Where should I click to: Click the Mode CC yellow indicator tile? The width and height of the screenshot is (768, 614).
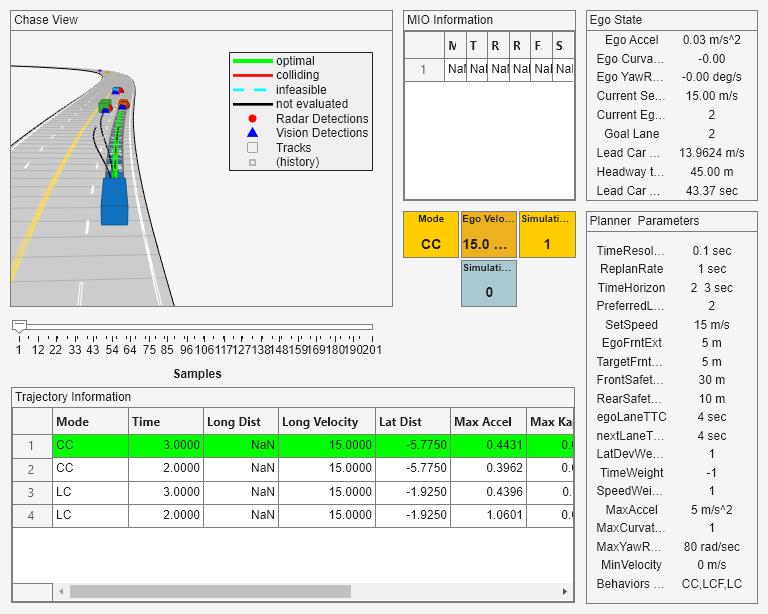[x=430, y=234]
